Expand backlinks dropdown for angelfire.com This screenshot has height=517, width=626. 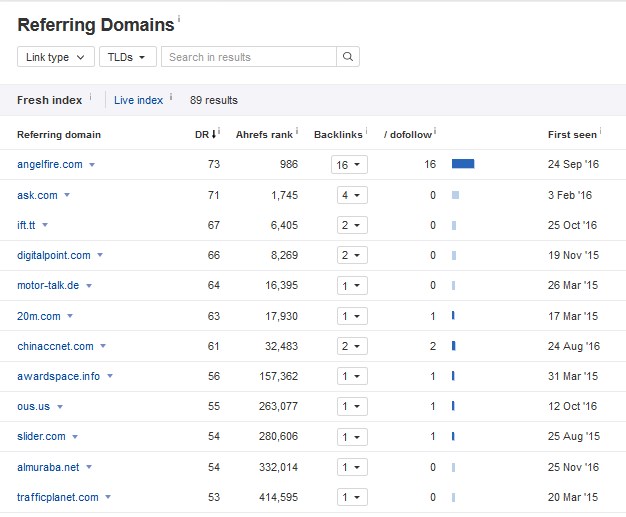(x=350, y=165)
